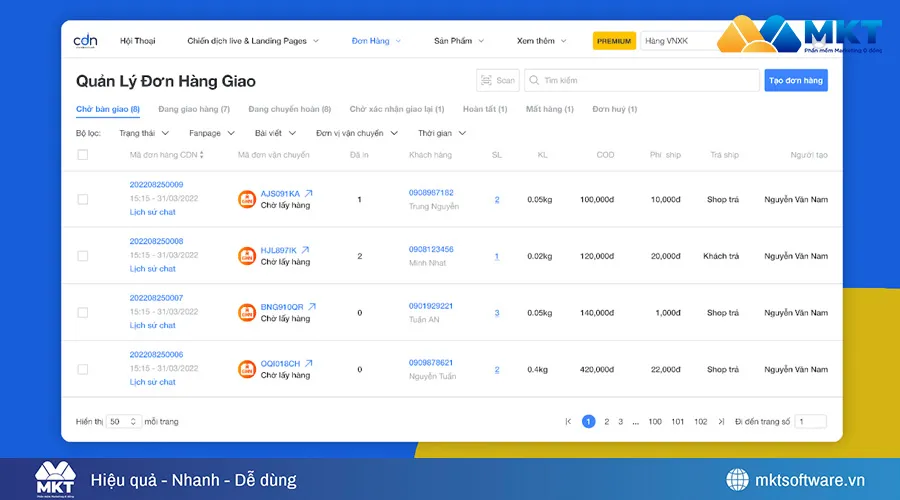Go to page 2
900x500 pixels.
pyautogui.click(x=607, y=421)
